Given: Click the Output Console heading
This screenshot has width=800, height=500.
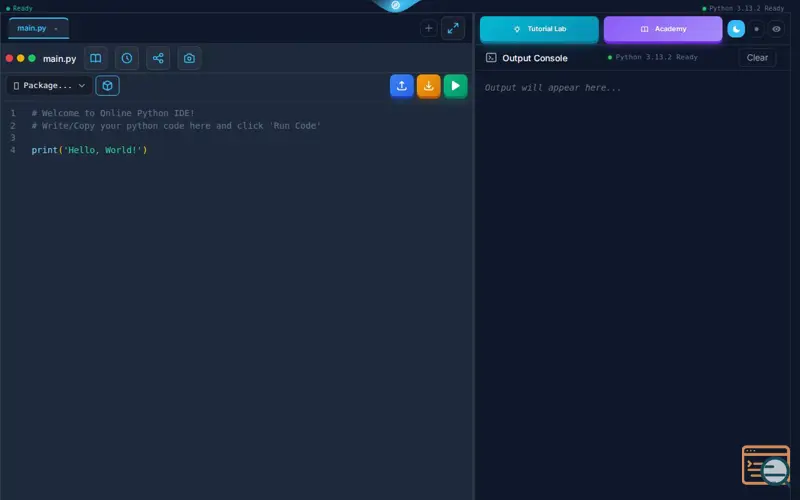Looking at the screenshot, I should click(x=535, y=58).
